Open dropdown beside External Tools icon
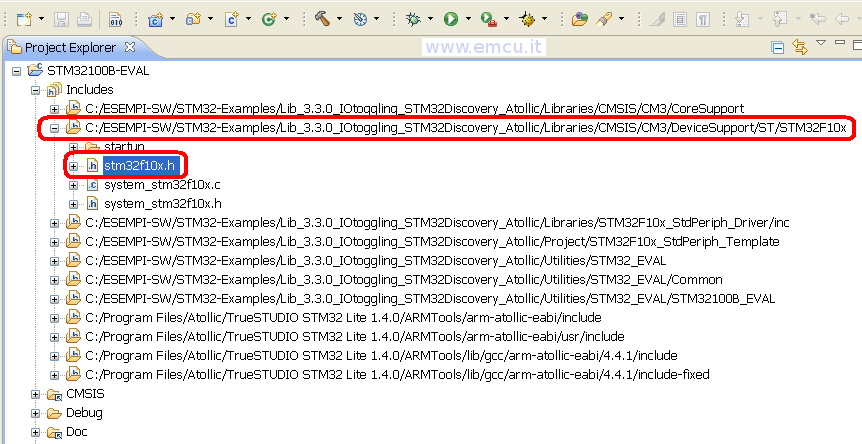 point(506,19)
